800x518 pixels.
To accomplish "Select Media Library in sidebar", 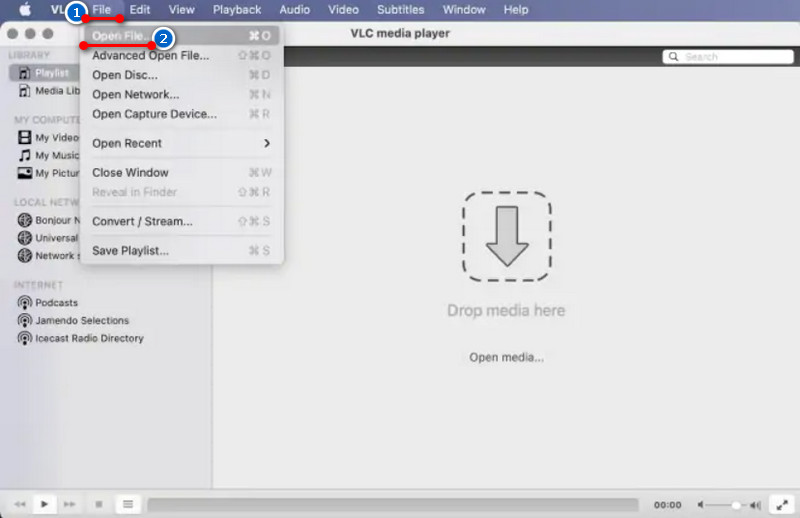I will tap(49, 91).
